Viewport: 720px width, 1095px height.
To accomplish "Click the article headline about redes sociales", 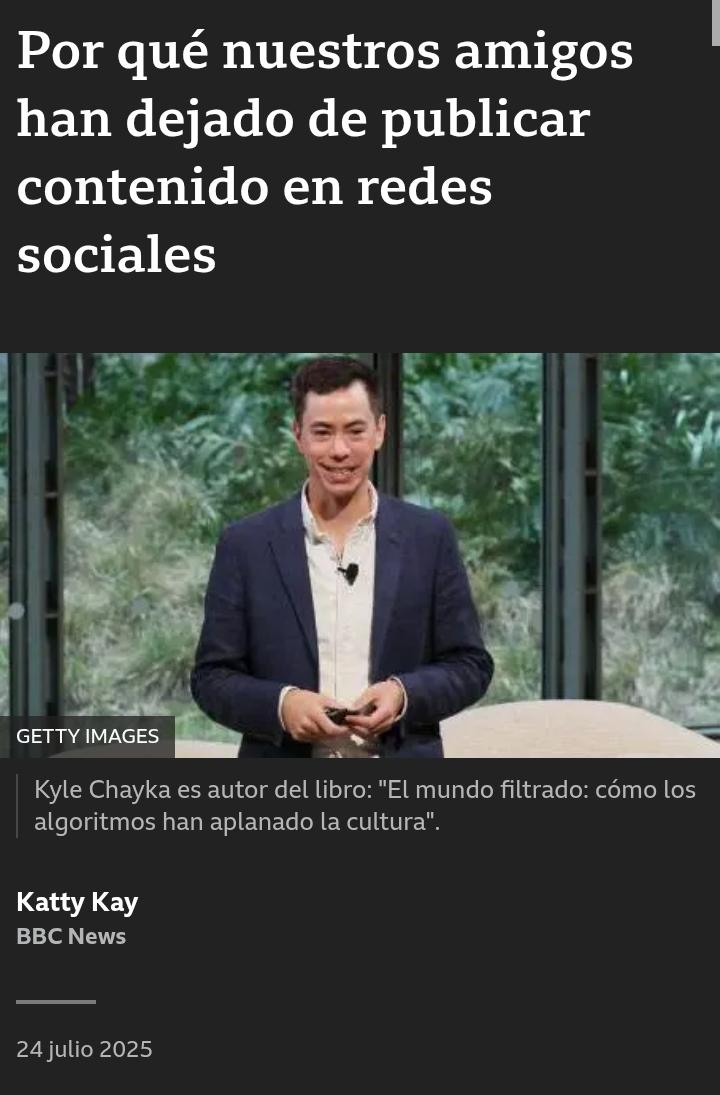I will (325, 152).
